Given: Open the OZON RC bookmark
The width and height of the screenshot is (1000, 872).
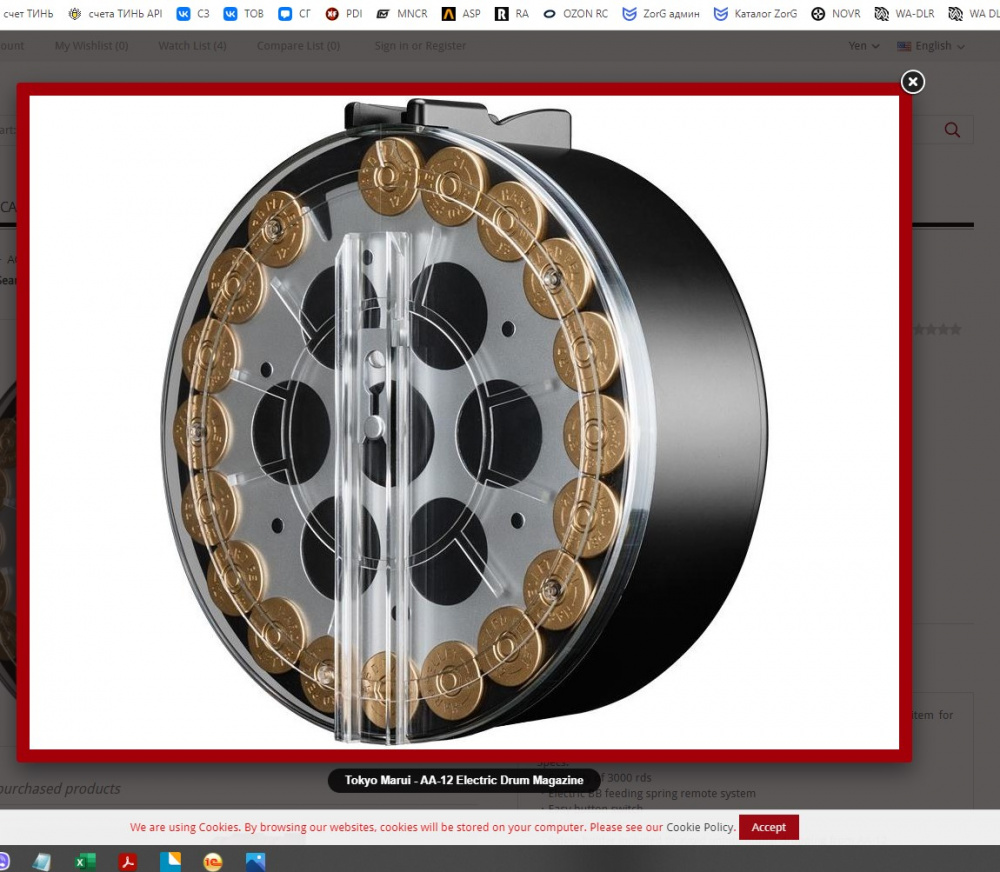Looking at the screenshot, I should [576, 14].
